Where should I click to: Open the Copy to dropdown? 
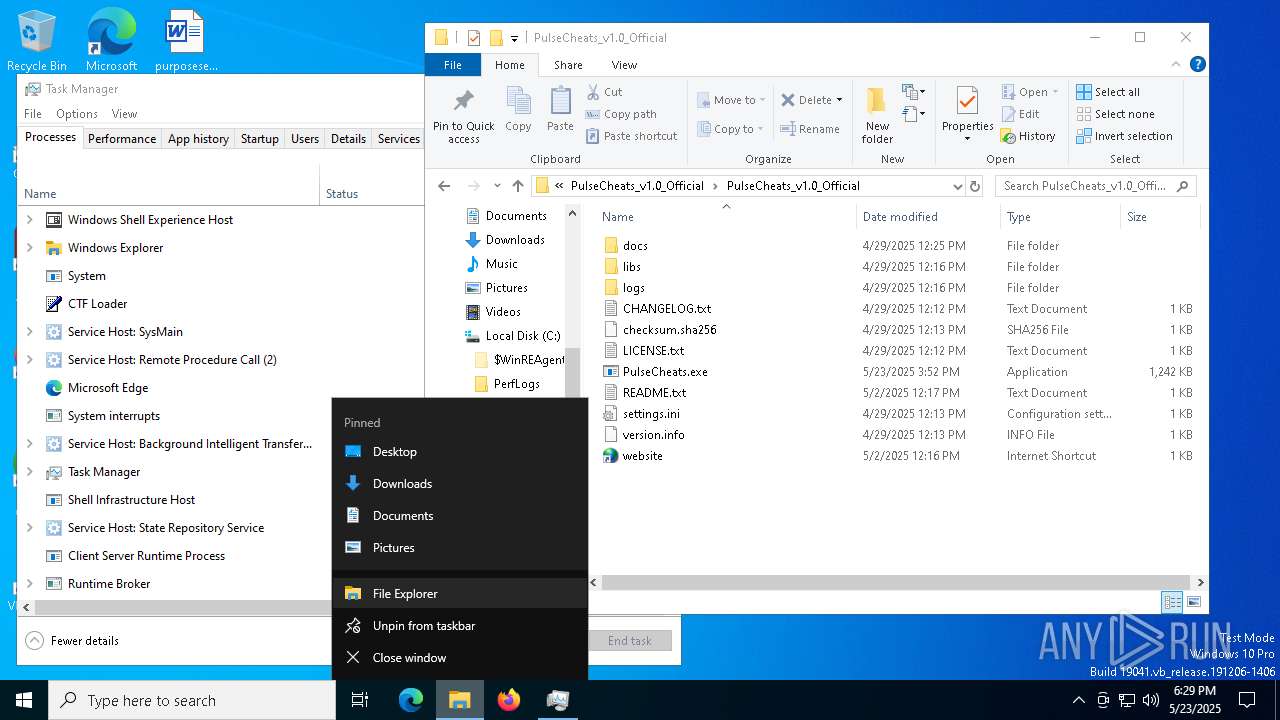point(731,129)
